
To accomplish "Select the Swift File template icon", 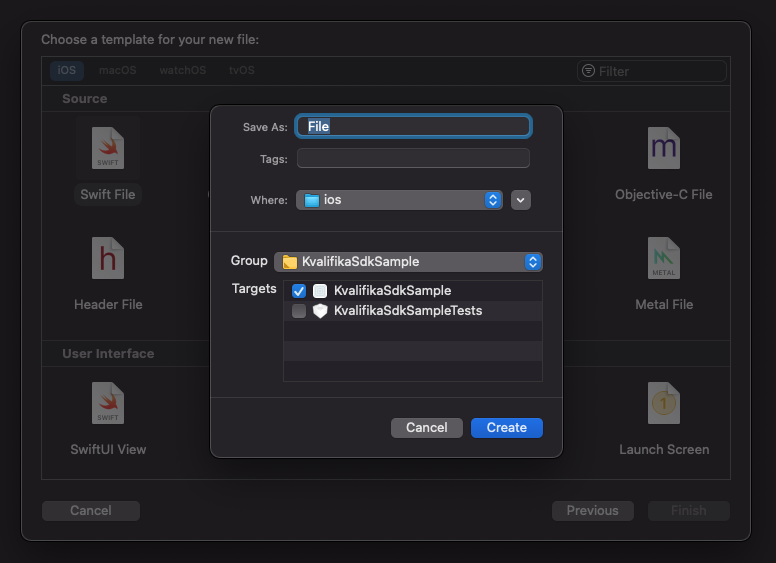I will 108,148.
